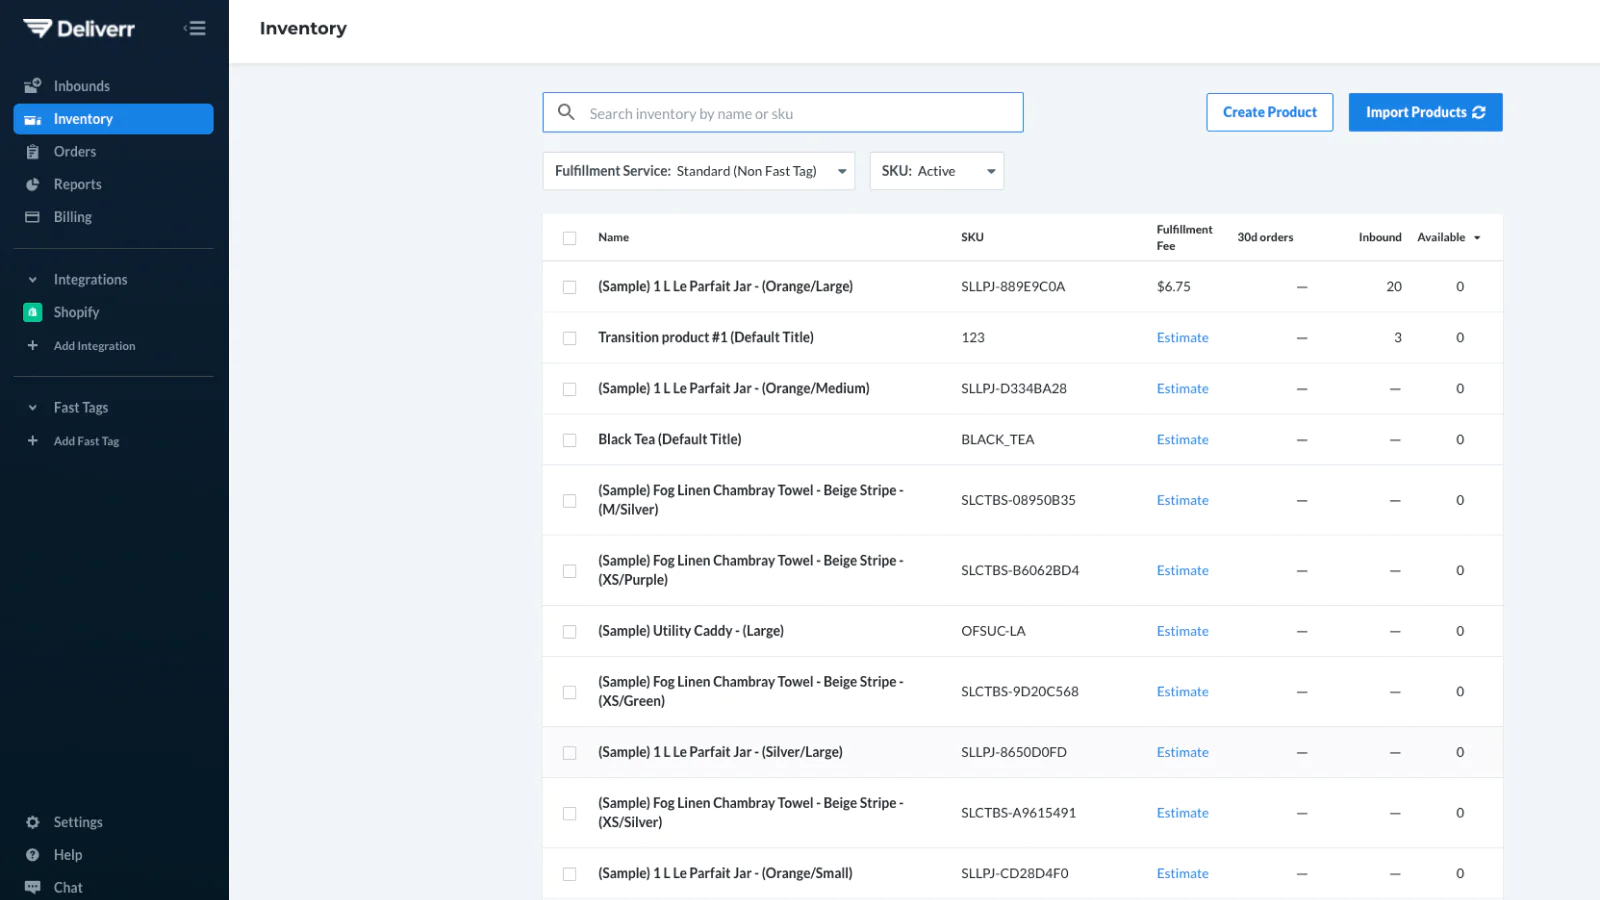Click the Orders clipboard icon
The width and height of the screenshot is (1600, 900).
[x=33, y=152]
